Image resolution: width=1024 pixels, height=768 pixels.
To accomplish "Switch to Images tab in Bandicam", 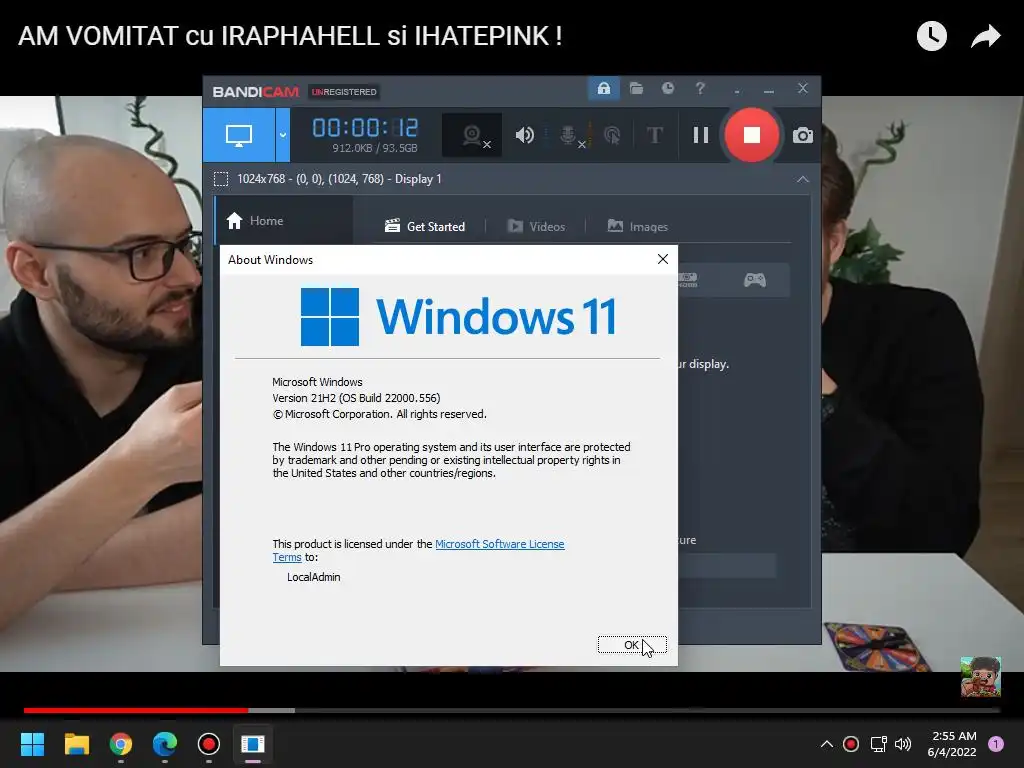I will pos(638,227).
